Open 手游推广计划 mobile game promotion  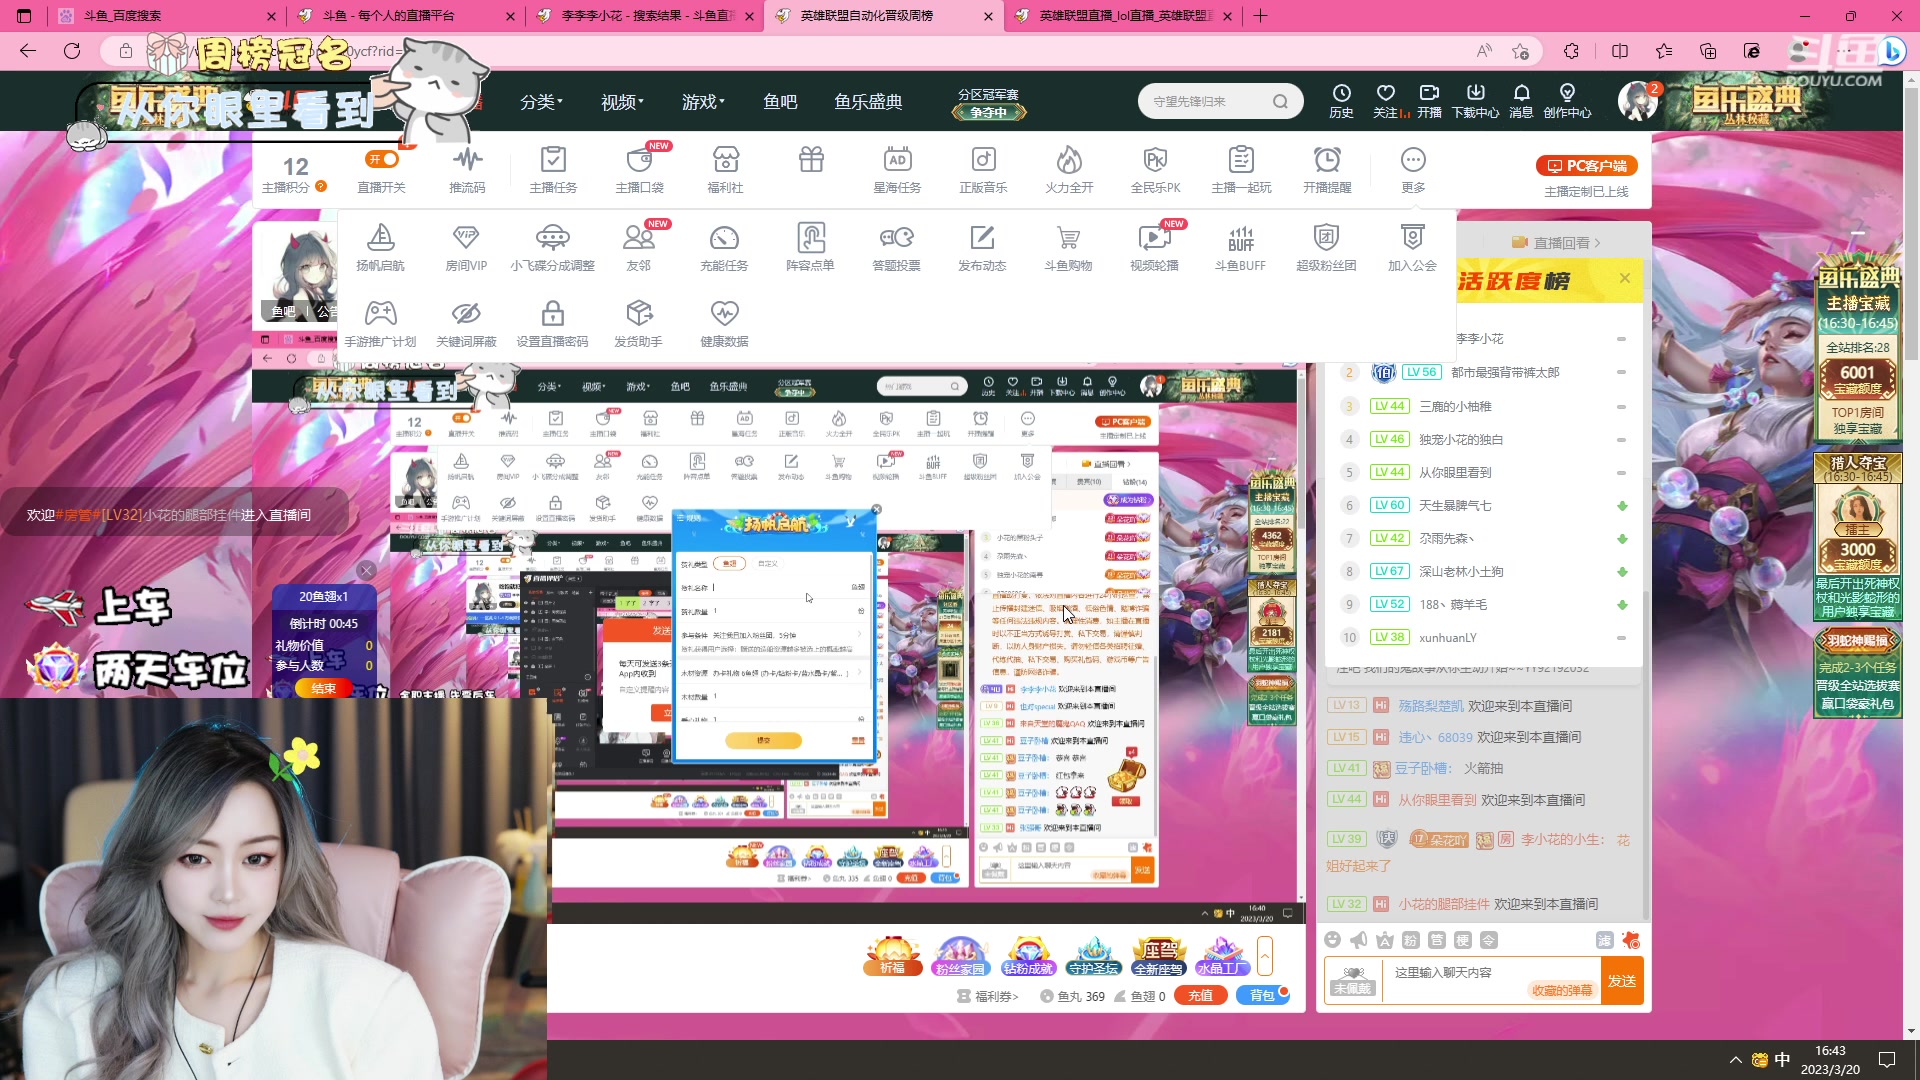click(x=380, y=324)
